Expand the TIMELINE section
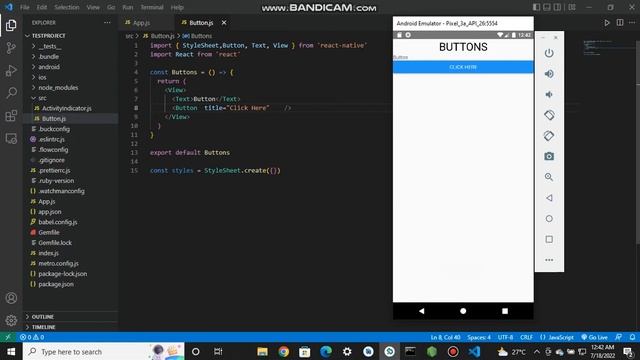Viewport: 640px width, 360px height. [43, 327]
